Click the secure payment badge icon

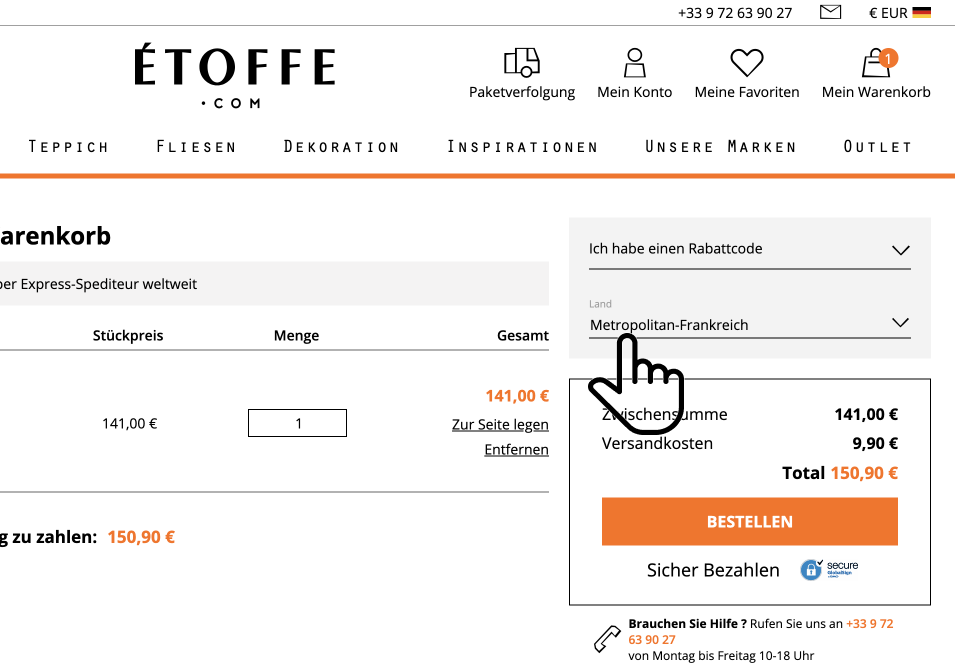[829, 570]
